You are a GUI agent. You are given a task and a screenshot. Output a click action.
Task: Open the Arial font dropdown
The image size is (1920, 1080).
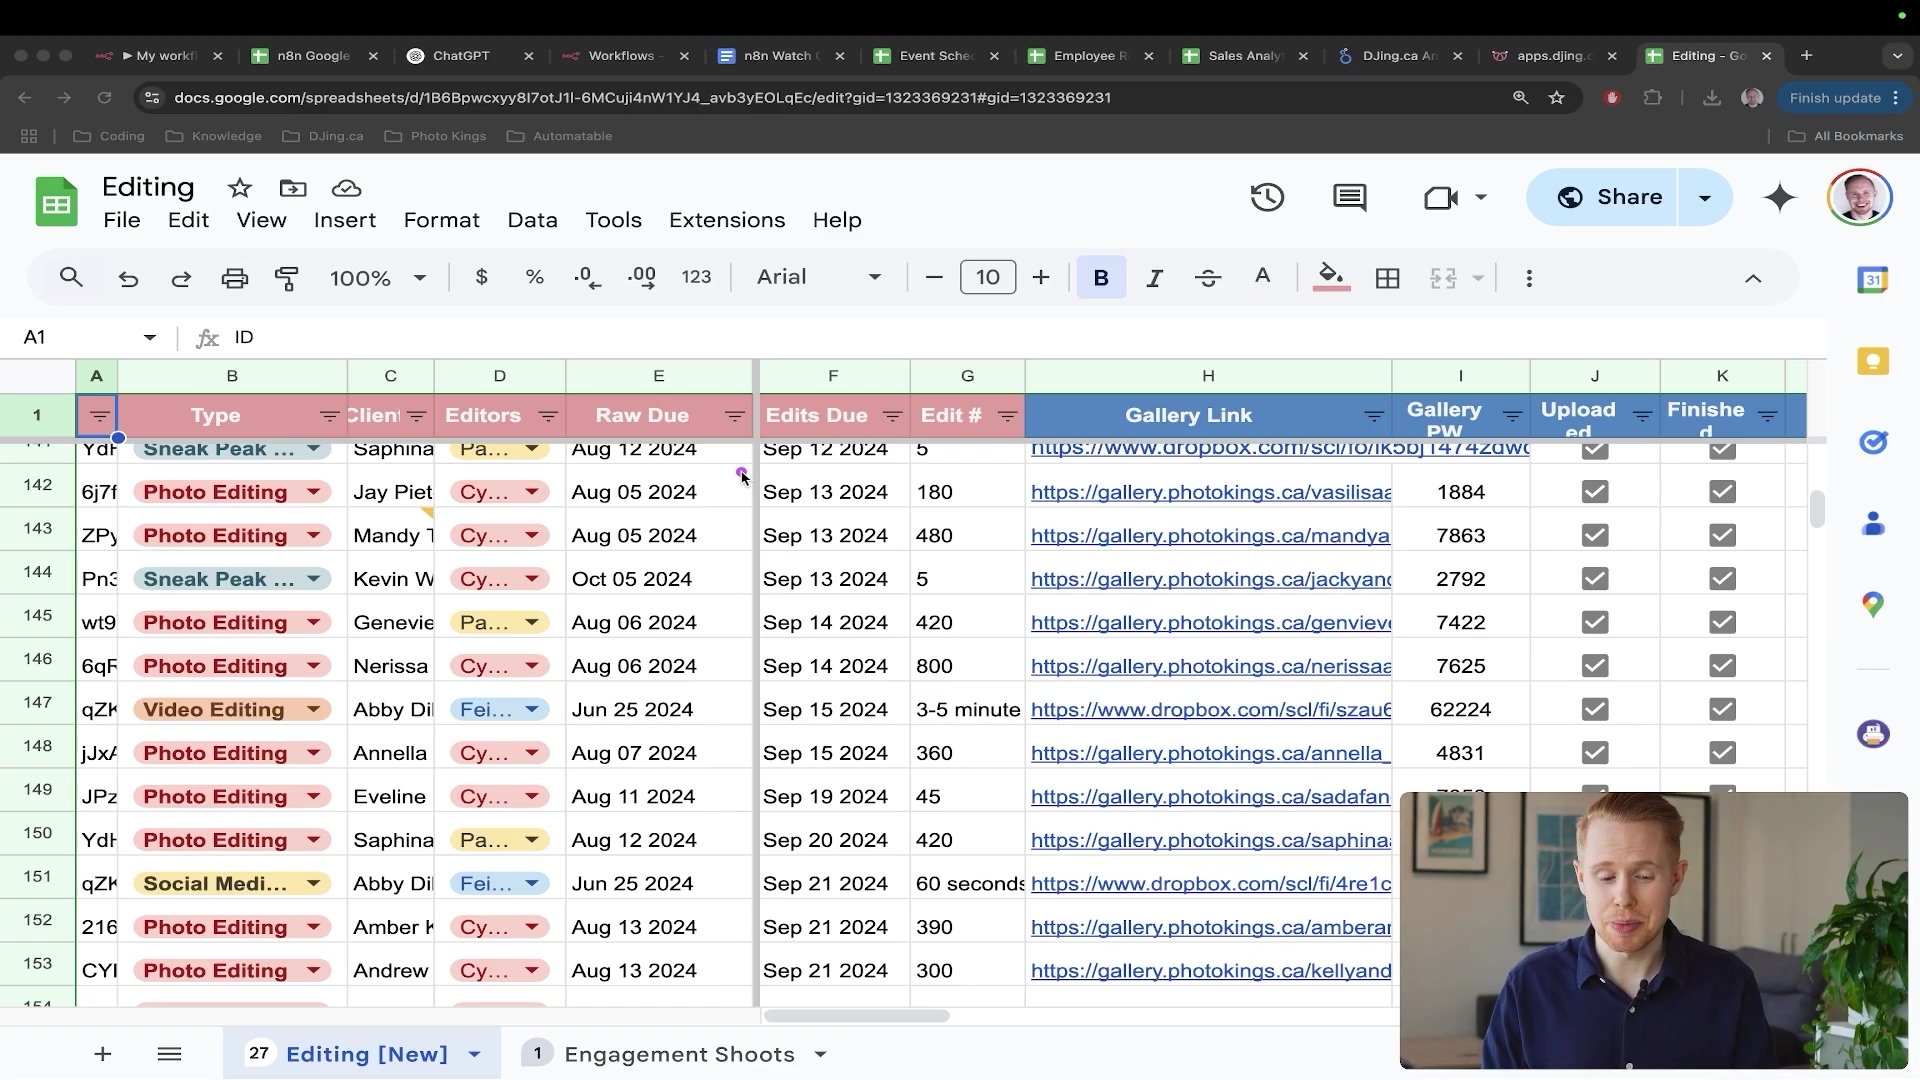(818, 278)
